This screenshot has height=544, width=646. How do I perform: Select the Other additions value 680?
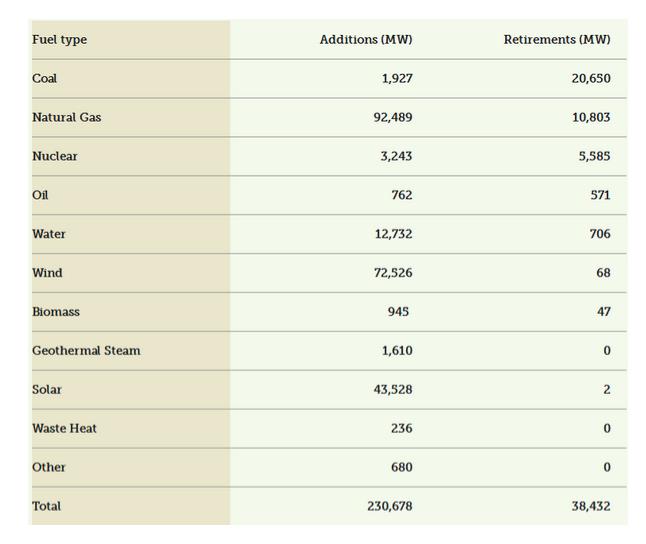click(x=401, y=468)
